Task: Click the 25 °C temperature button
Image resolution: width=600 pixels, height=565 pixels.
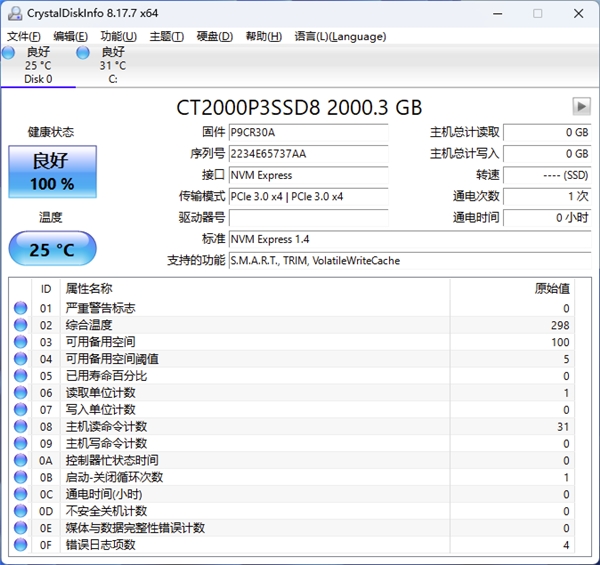Action: coord(52,249)
